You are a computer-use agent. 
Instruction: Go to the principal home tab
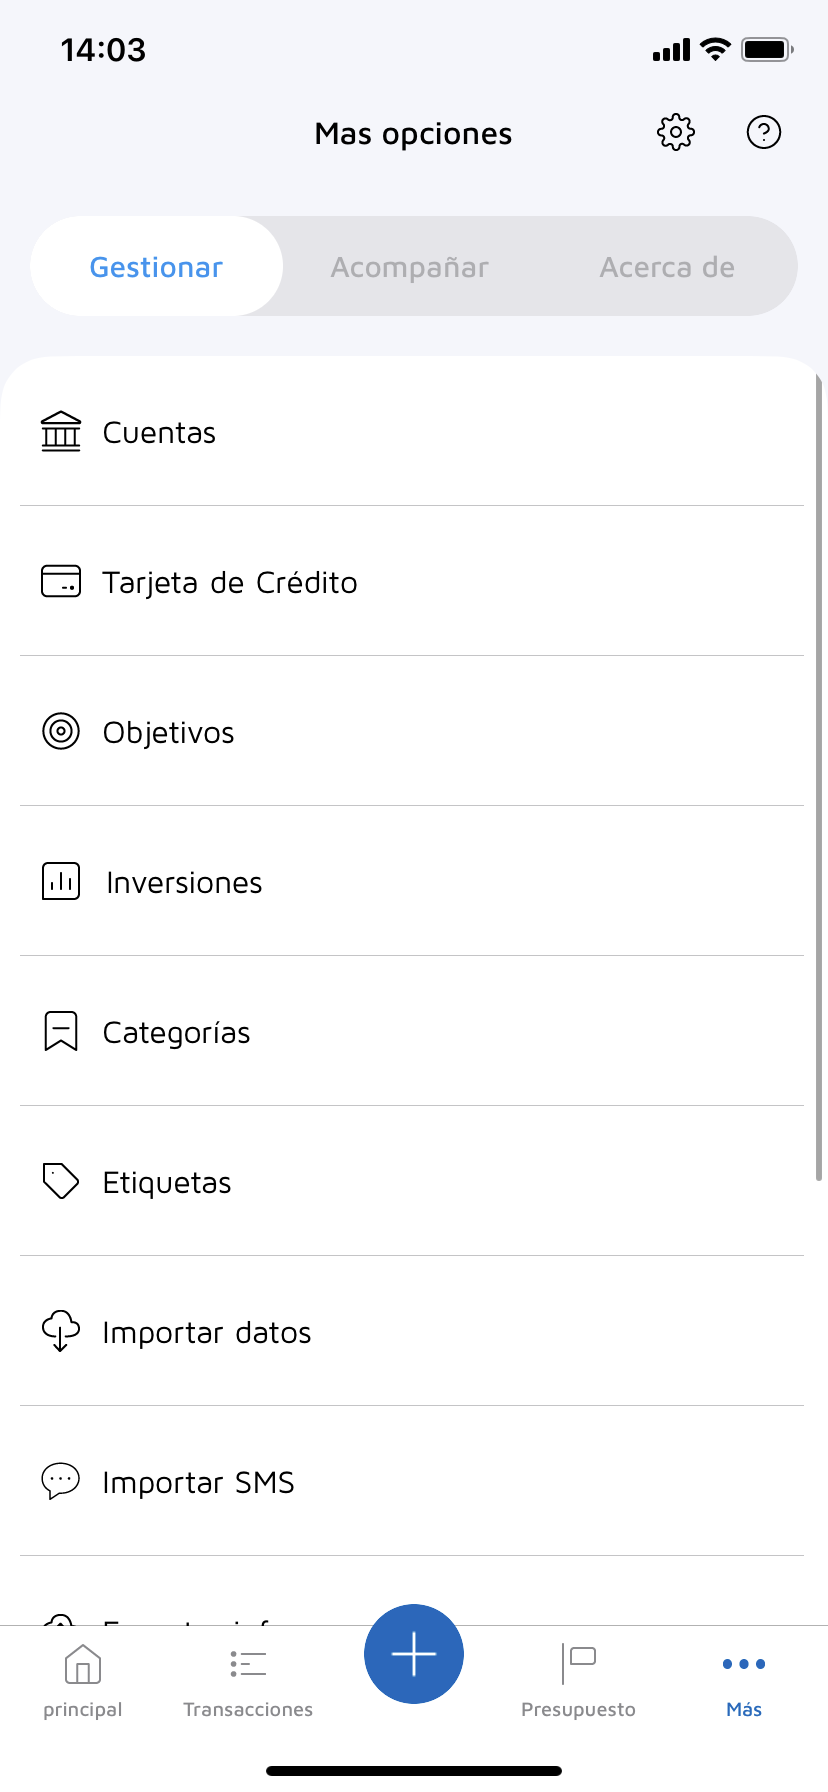coord(83,1682)
